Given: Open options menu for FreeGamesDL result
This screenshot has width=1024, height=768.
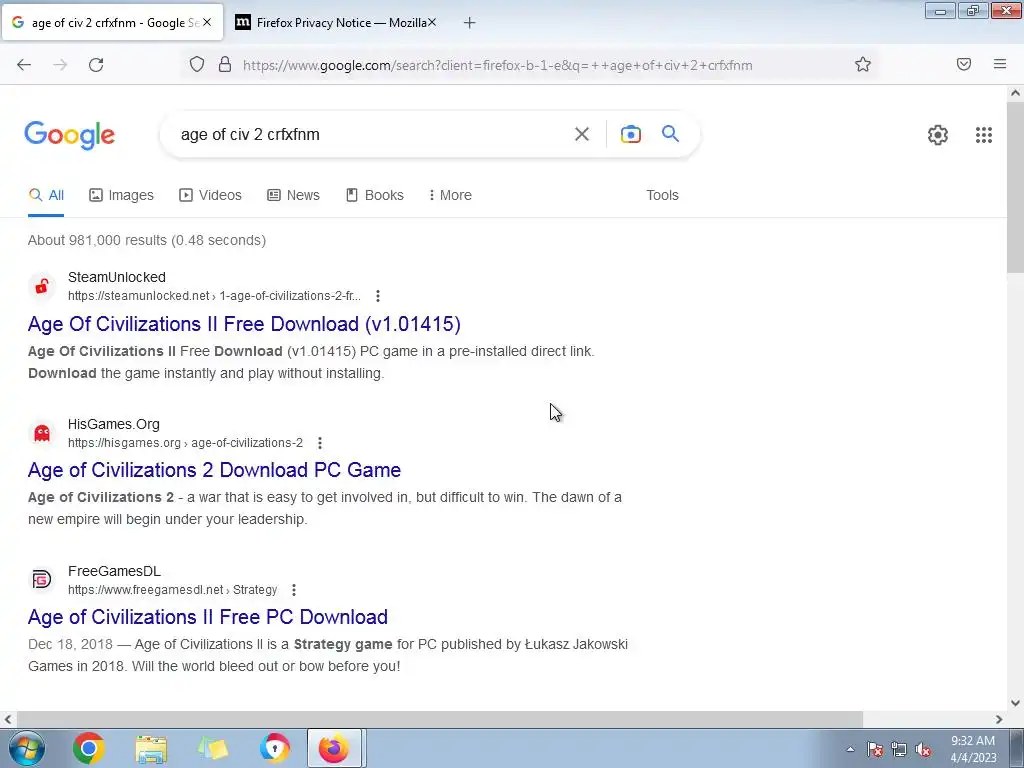Looking at the screenshot, I should pos(294,590).
